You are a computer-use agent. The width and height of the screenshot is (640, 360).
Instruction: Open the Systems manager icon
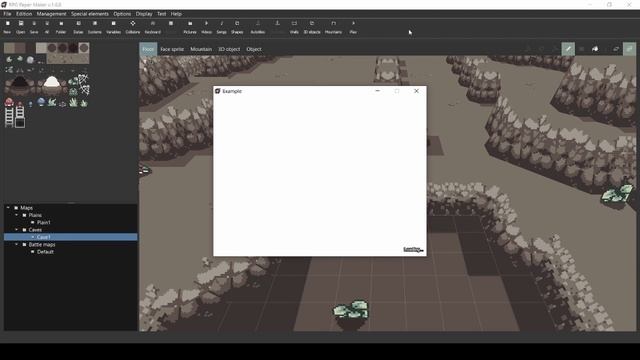click(x=95, y=27)
